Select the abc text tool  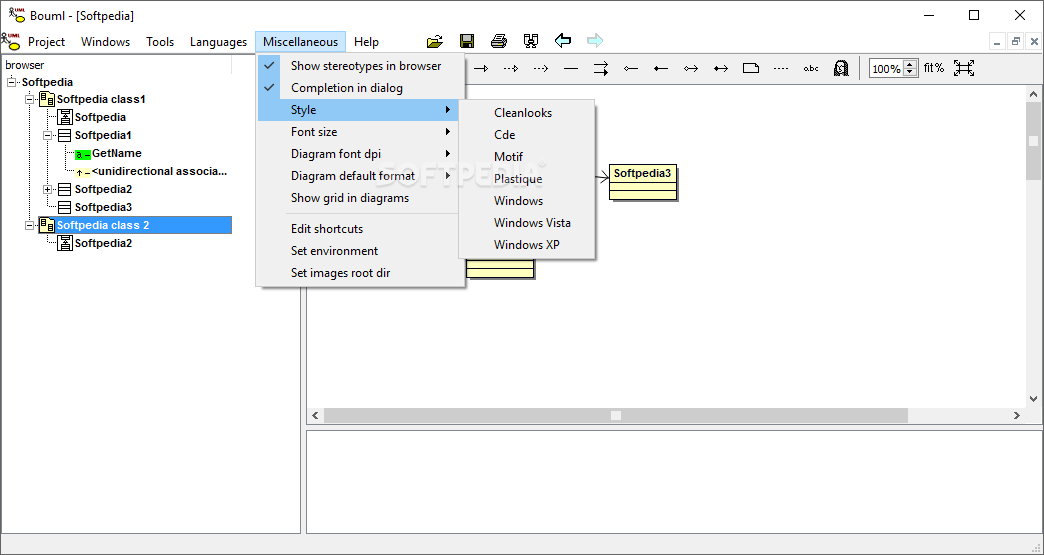tap(811, 69)
